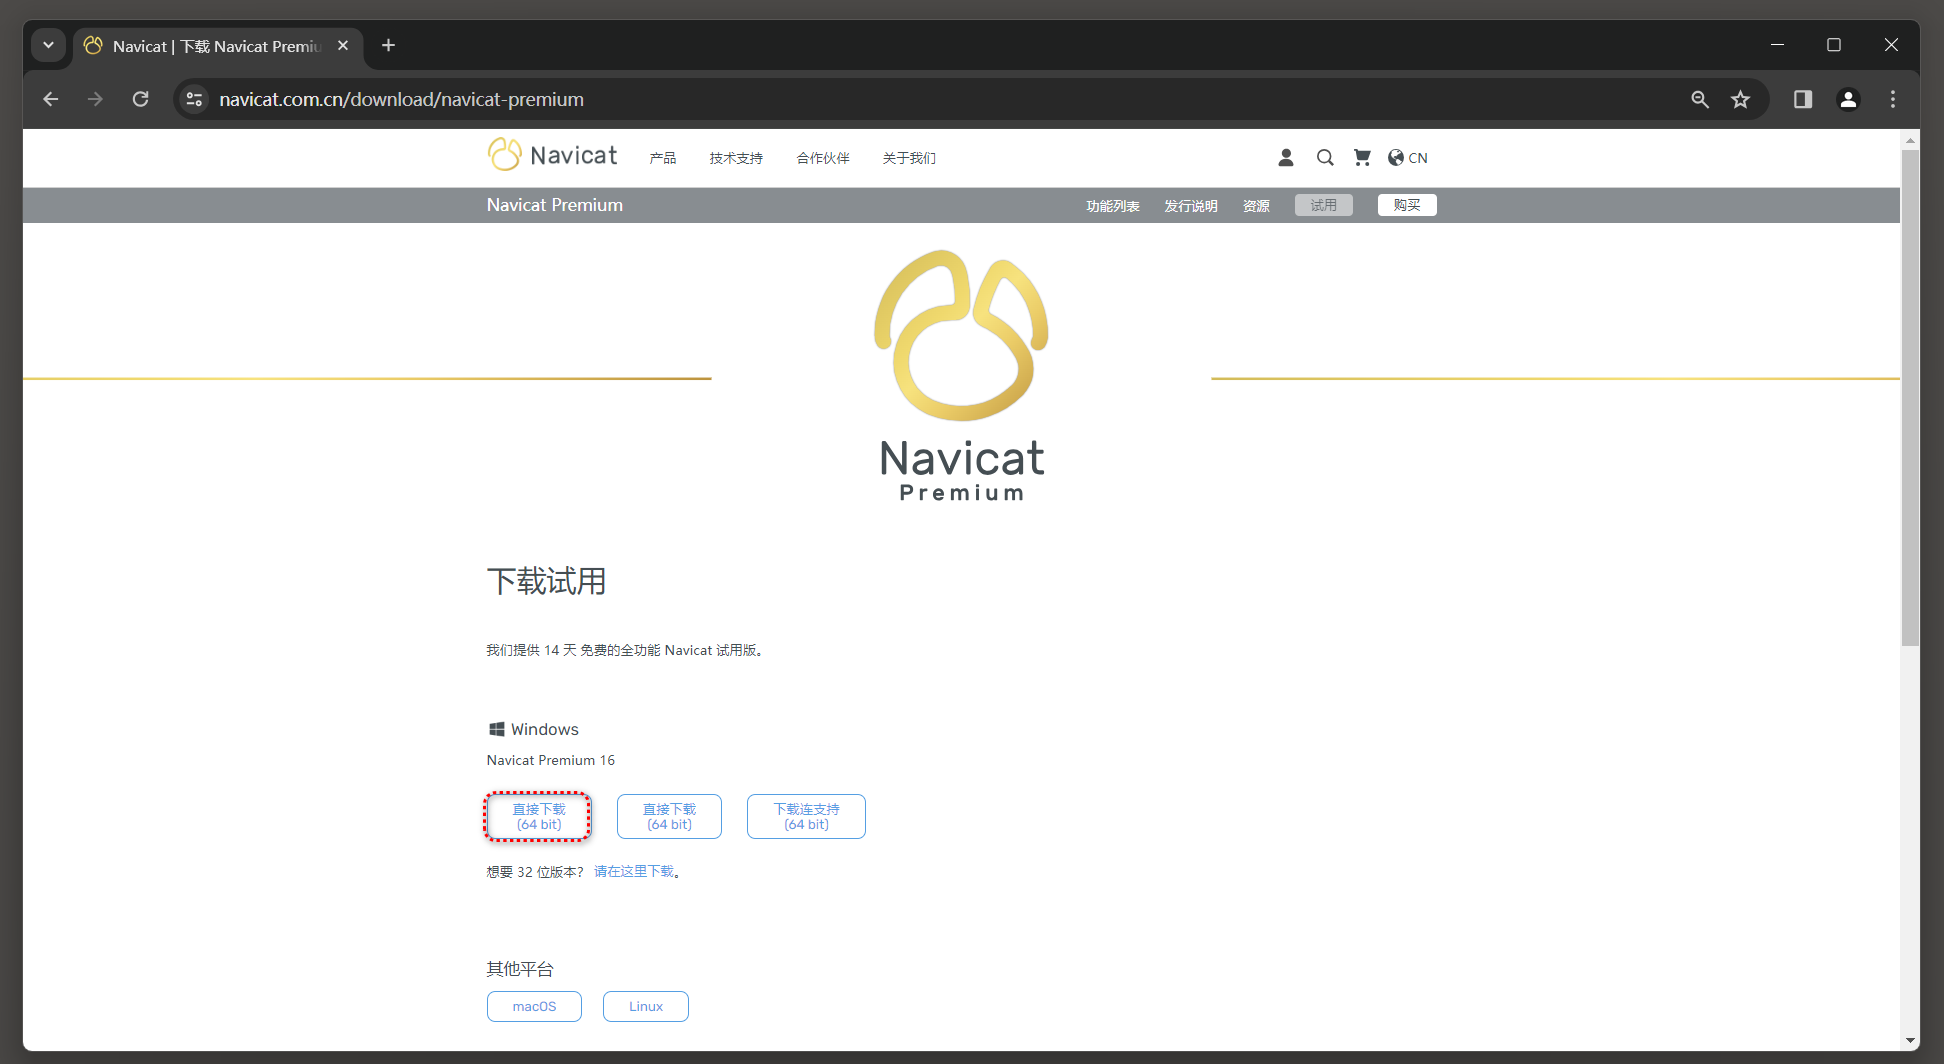Follow the 请在这里下载 32-bit link
Screen dimensions: 1944x1064
[x=634, y=872]
